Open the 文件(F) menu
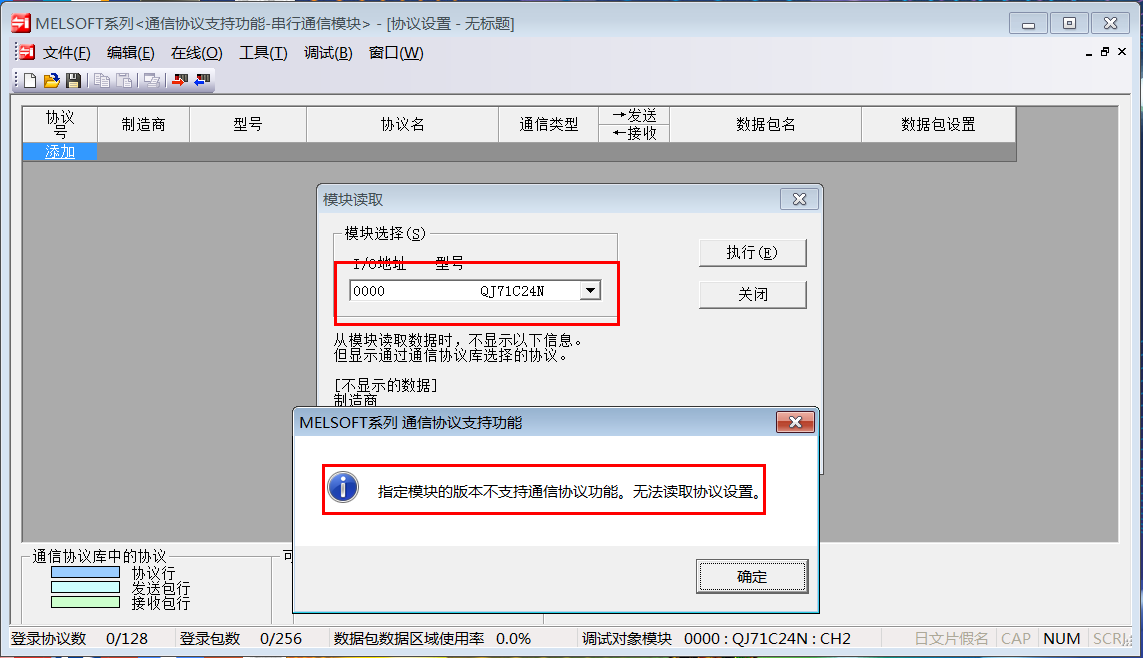 pyautogui.click(x=66, y=53)
